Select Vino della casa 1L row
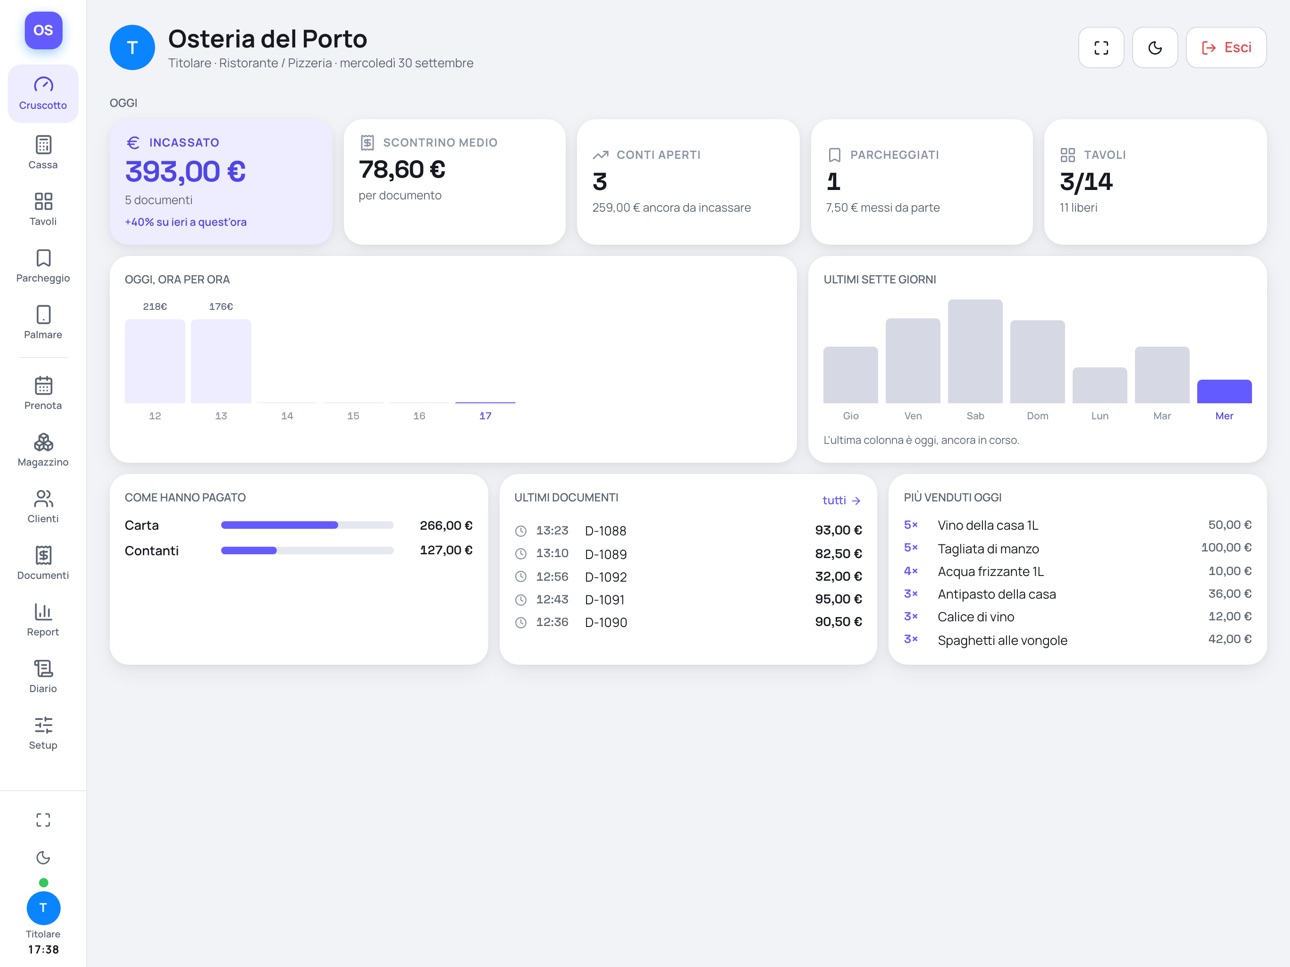The height and width of the screenshot is (967, 1290). click(1077, 525)
